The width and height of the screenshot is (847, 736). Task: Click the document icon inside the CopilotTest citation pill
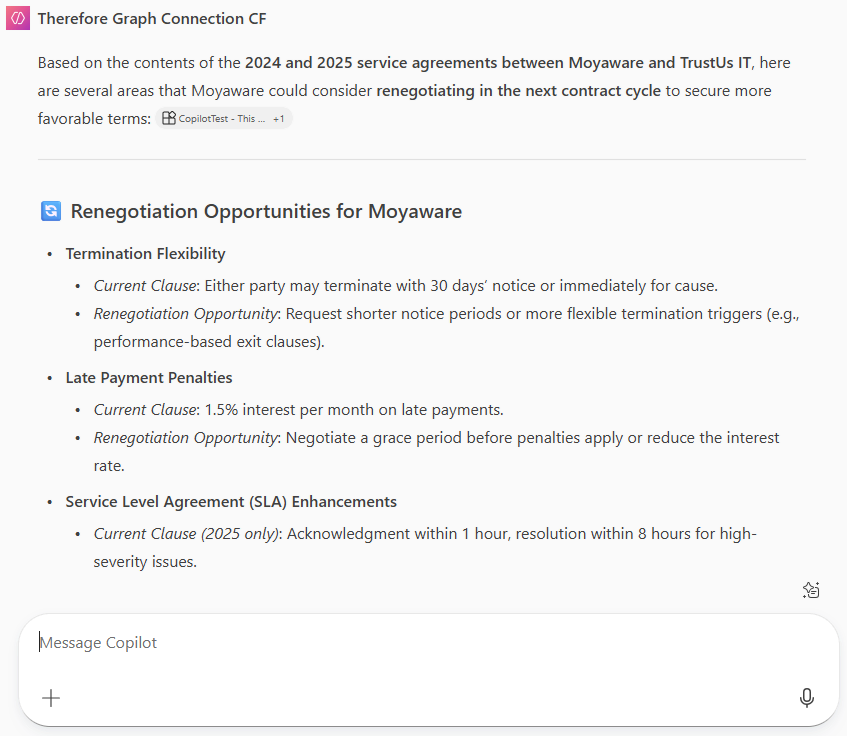coord(167,118)
